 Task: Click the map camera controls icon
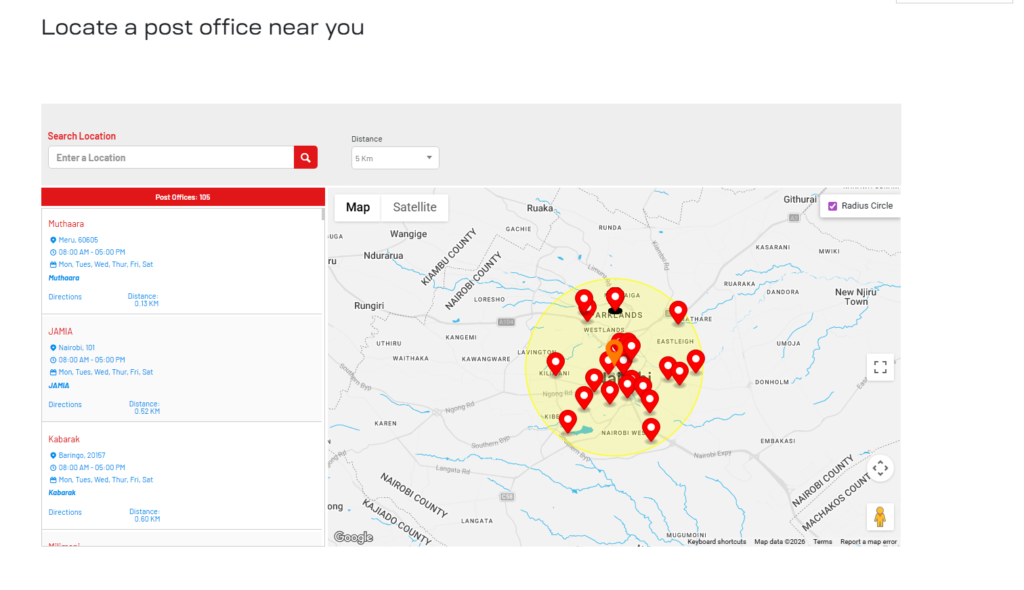tap(880, 467)
